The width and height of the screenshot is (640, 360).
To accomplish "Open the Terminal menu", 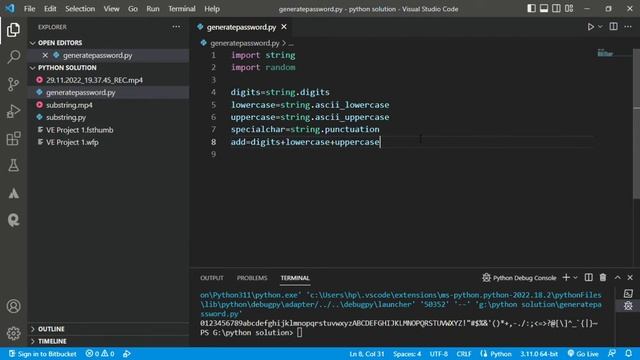I will [182, 9].
